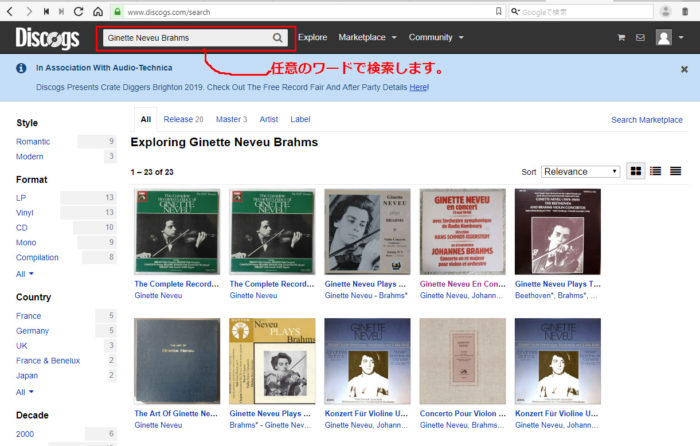The height and width of the screenshot is (446, 700).
Task: Switch to the Artist tab
Action: pyautogui.click(x=269, y=119)
